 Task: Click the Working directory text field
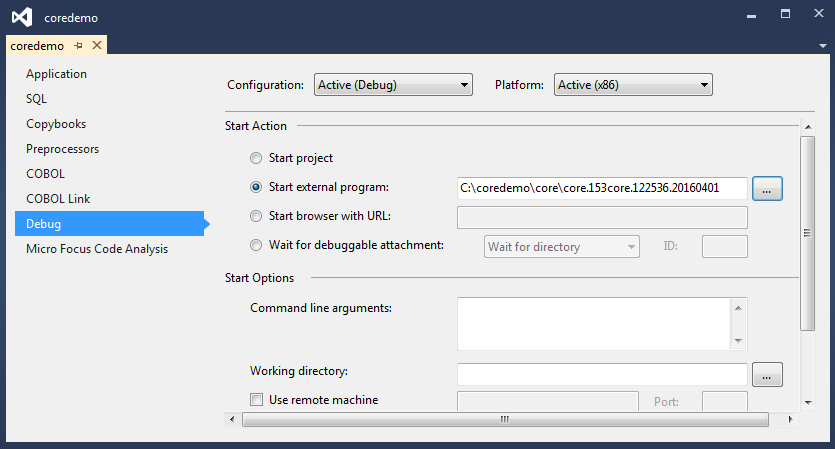click(x=602, y=375)
